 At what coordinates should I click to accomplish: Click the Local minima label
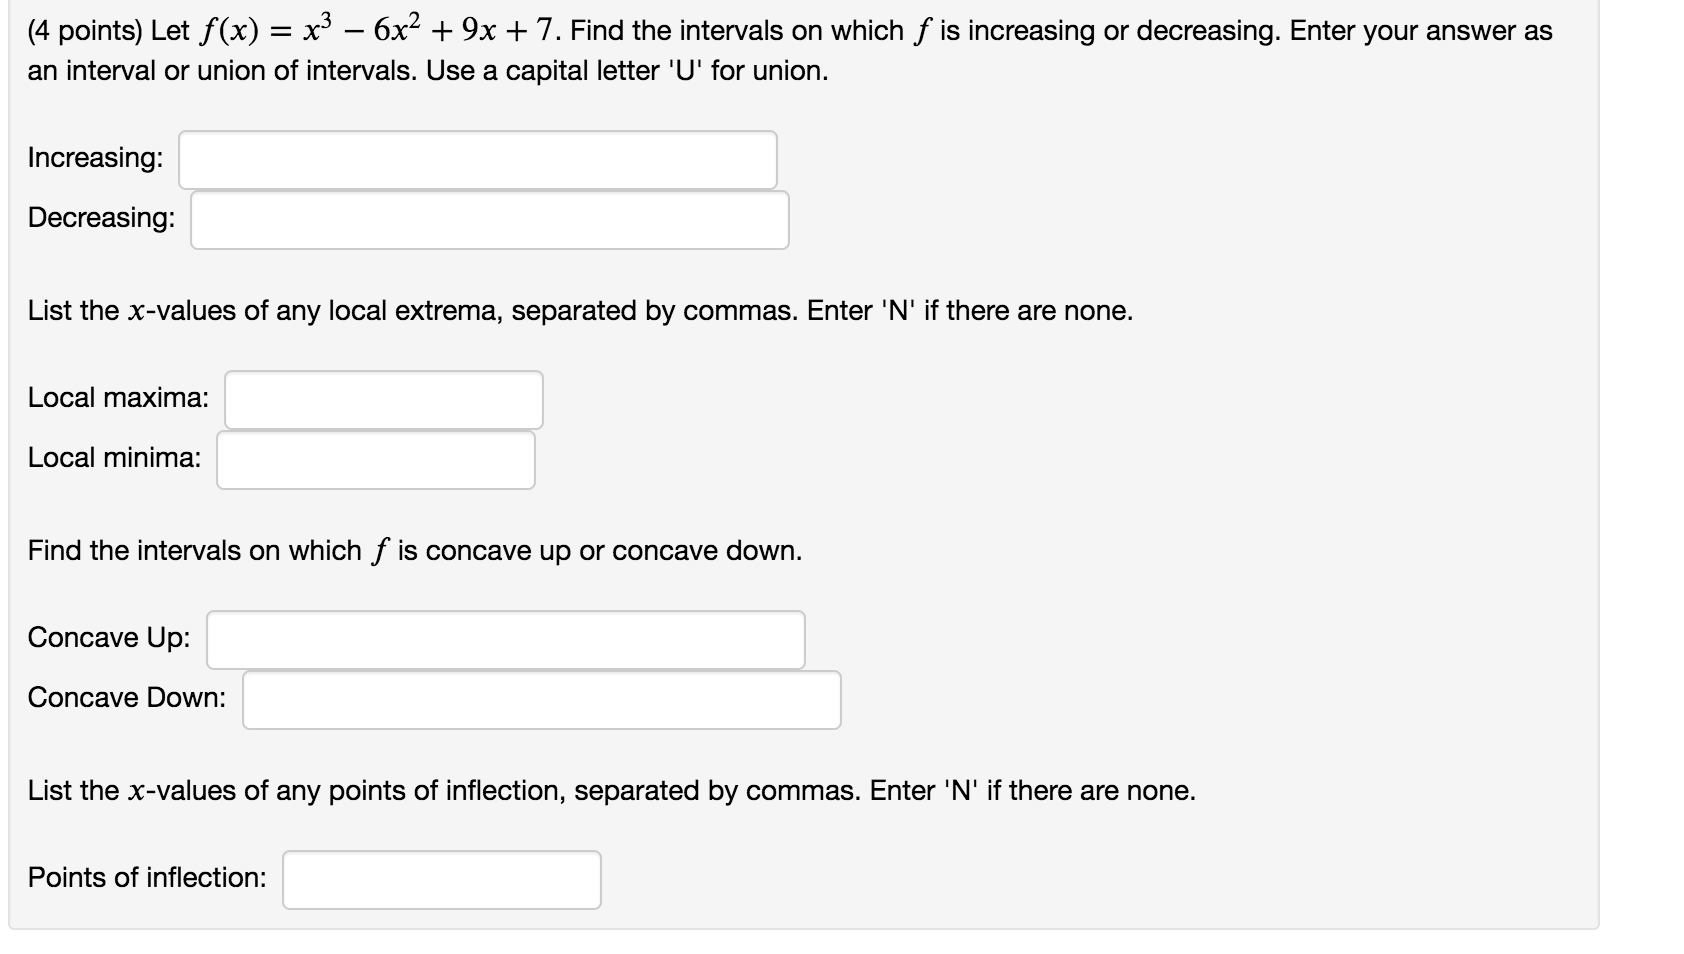(112, 458)
